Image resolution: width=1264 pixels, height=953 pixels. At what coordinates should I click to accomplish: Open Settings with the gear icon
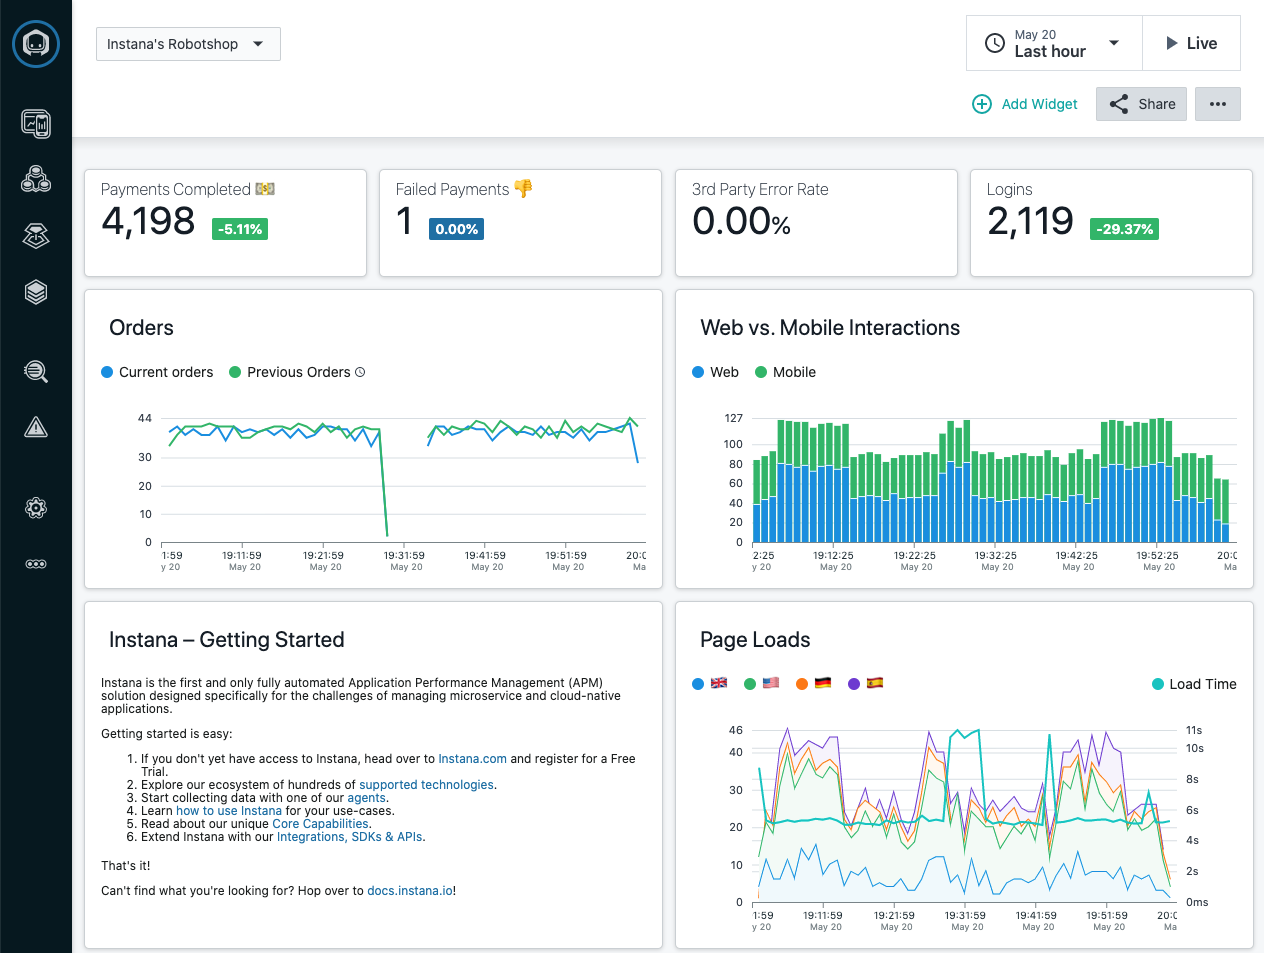(x=36, y=508)
